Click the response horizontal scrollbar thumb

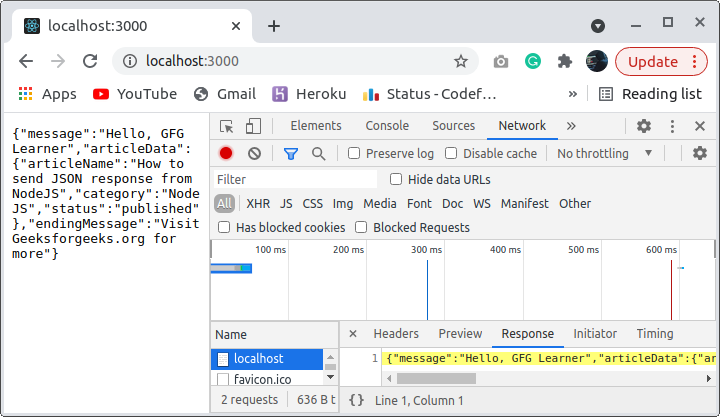pos(436,378)
